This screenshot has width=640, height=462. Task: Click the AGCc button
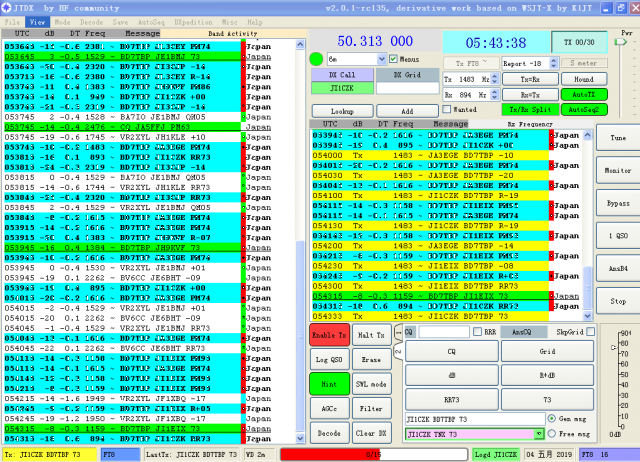point(329,409)
